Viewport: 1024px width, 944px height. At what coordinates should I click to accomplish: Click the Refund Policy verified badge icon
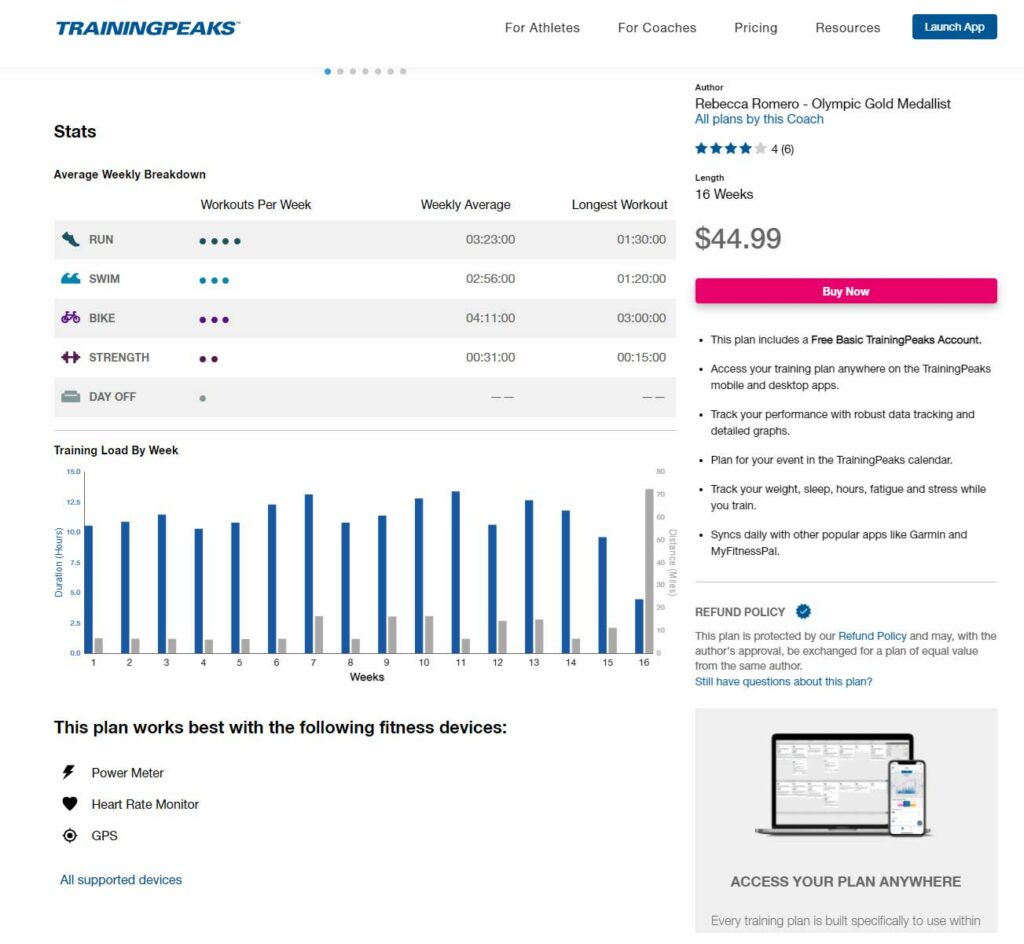(x=803, y=611)
